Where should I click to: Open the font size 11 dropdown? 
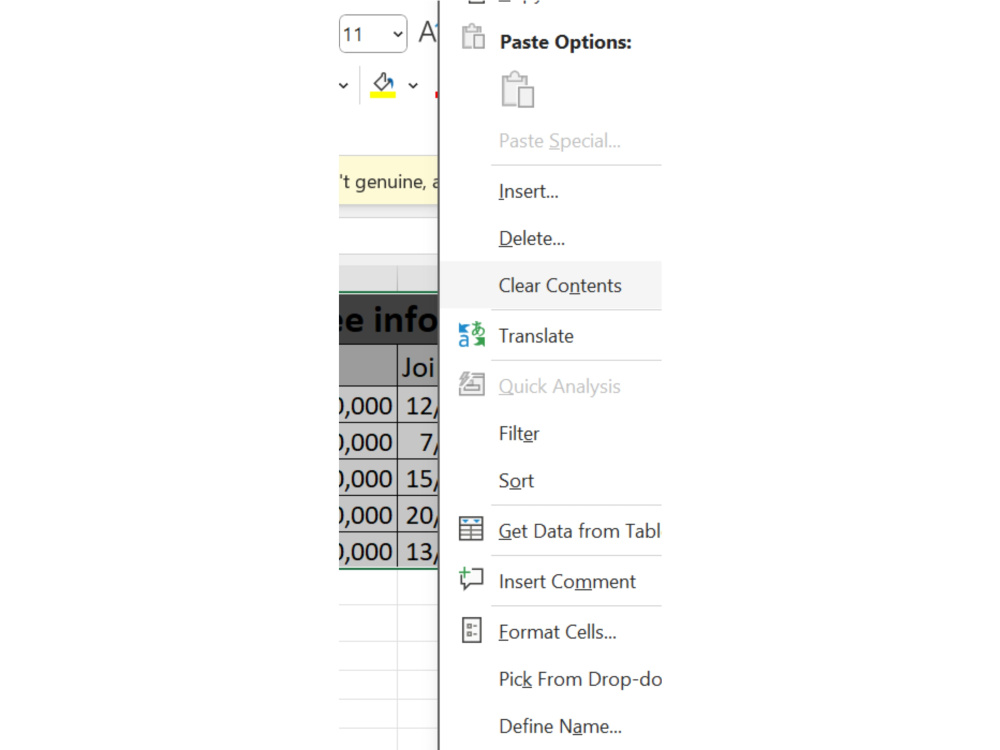pyautogui.click(x=398, y=34)
